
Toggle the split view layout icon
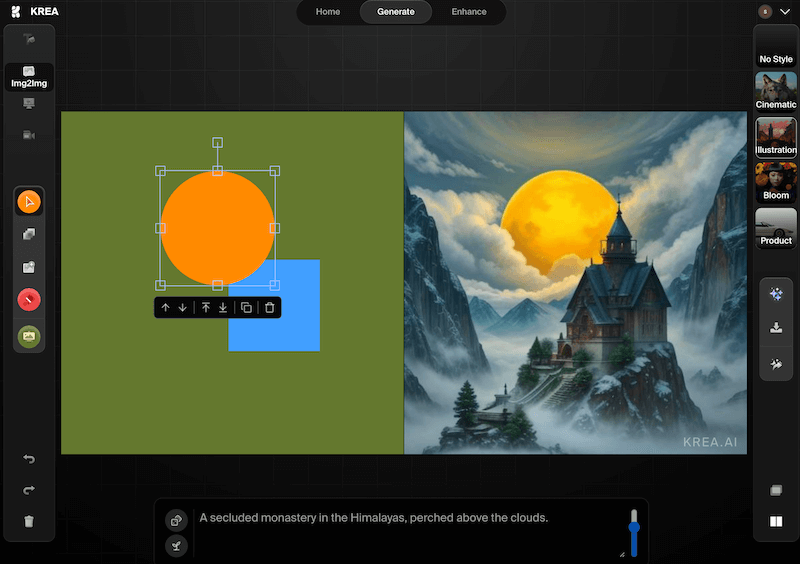point(776,521)
